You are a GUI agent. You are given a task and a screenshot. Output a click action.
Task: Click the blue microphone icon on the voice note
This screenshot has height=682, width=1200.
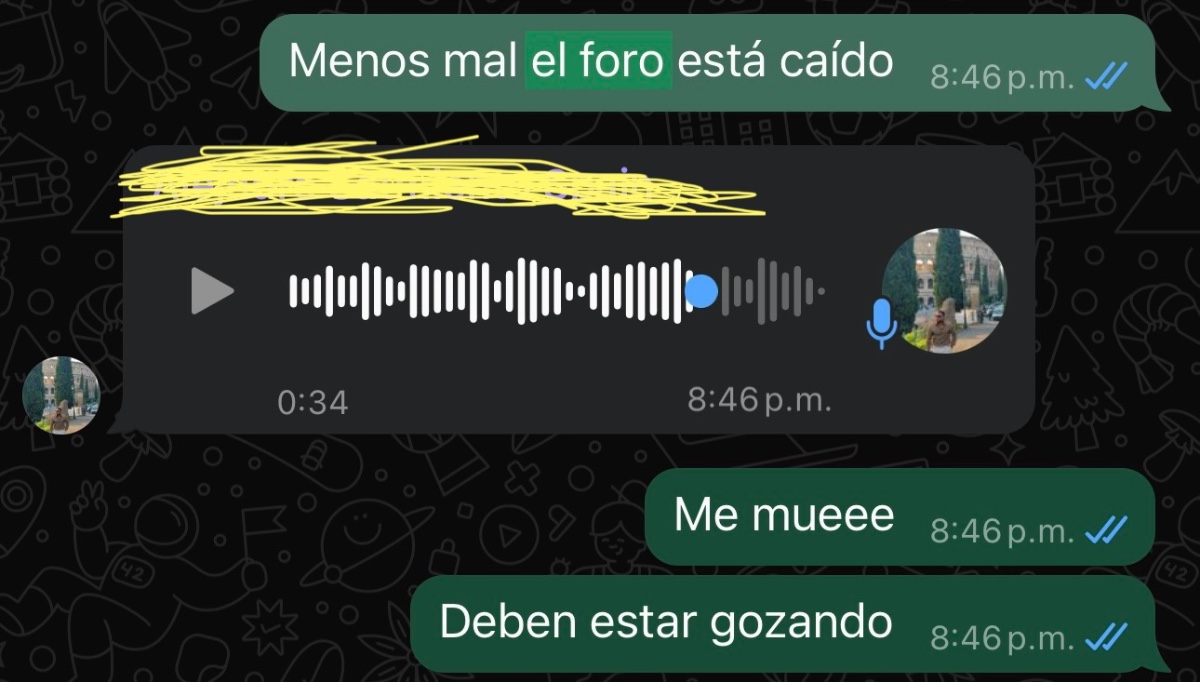[x=881, y=322]
